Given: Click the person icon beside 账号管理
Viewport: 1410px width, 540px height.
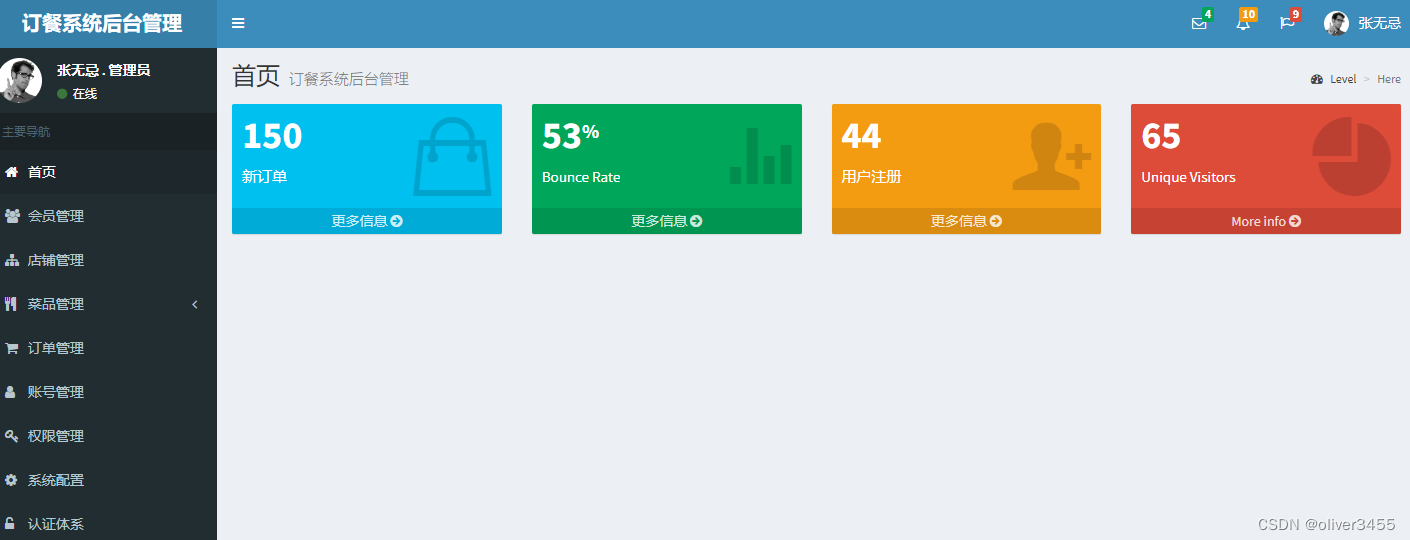Looking at the screenshot, I should (x=10, y=392).
